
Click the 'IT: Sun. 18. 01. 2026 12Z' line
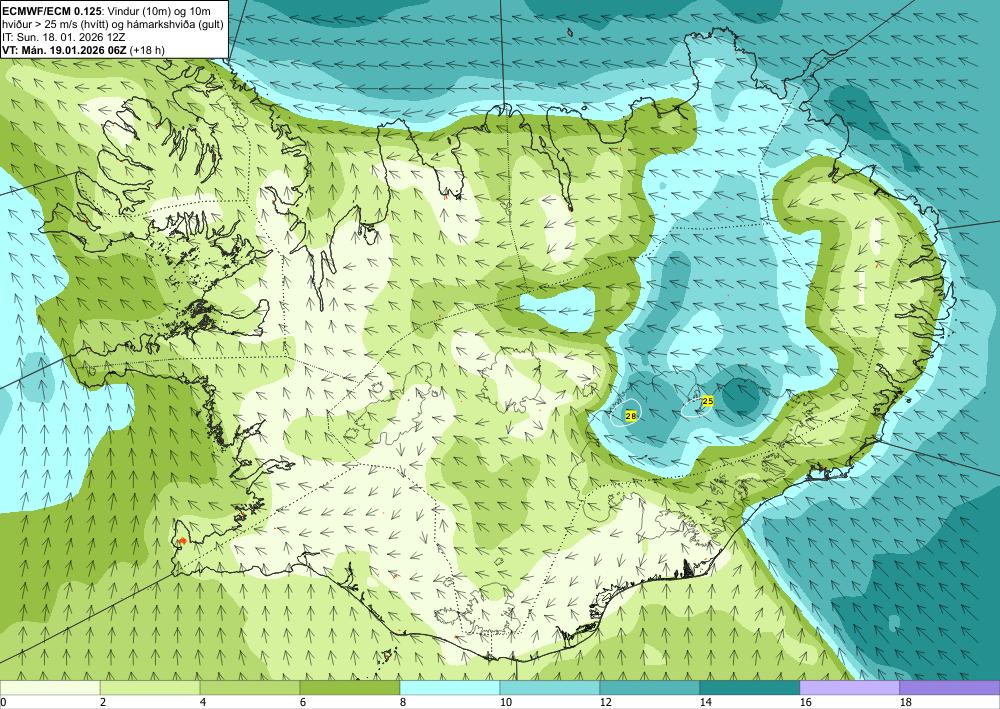[x=64, y=36]
